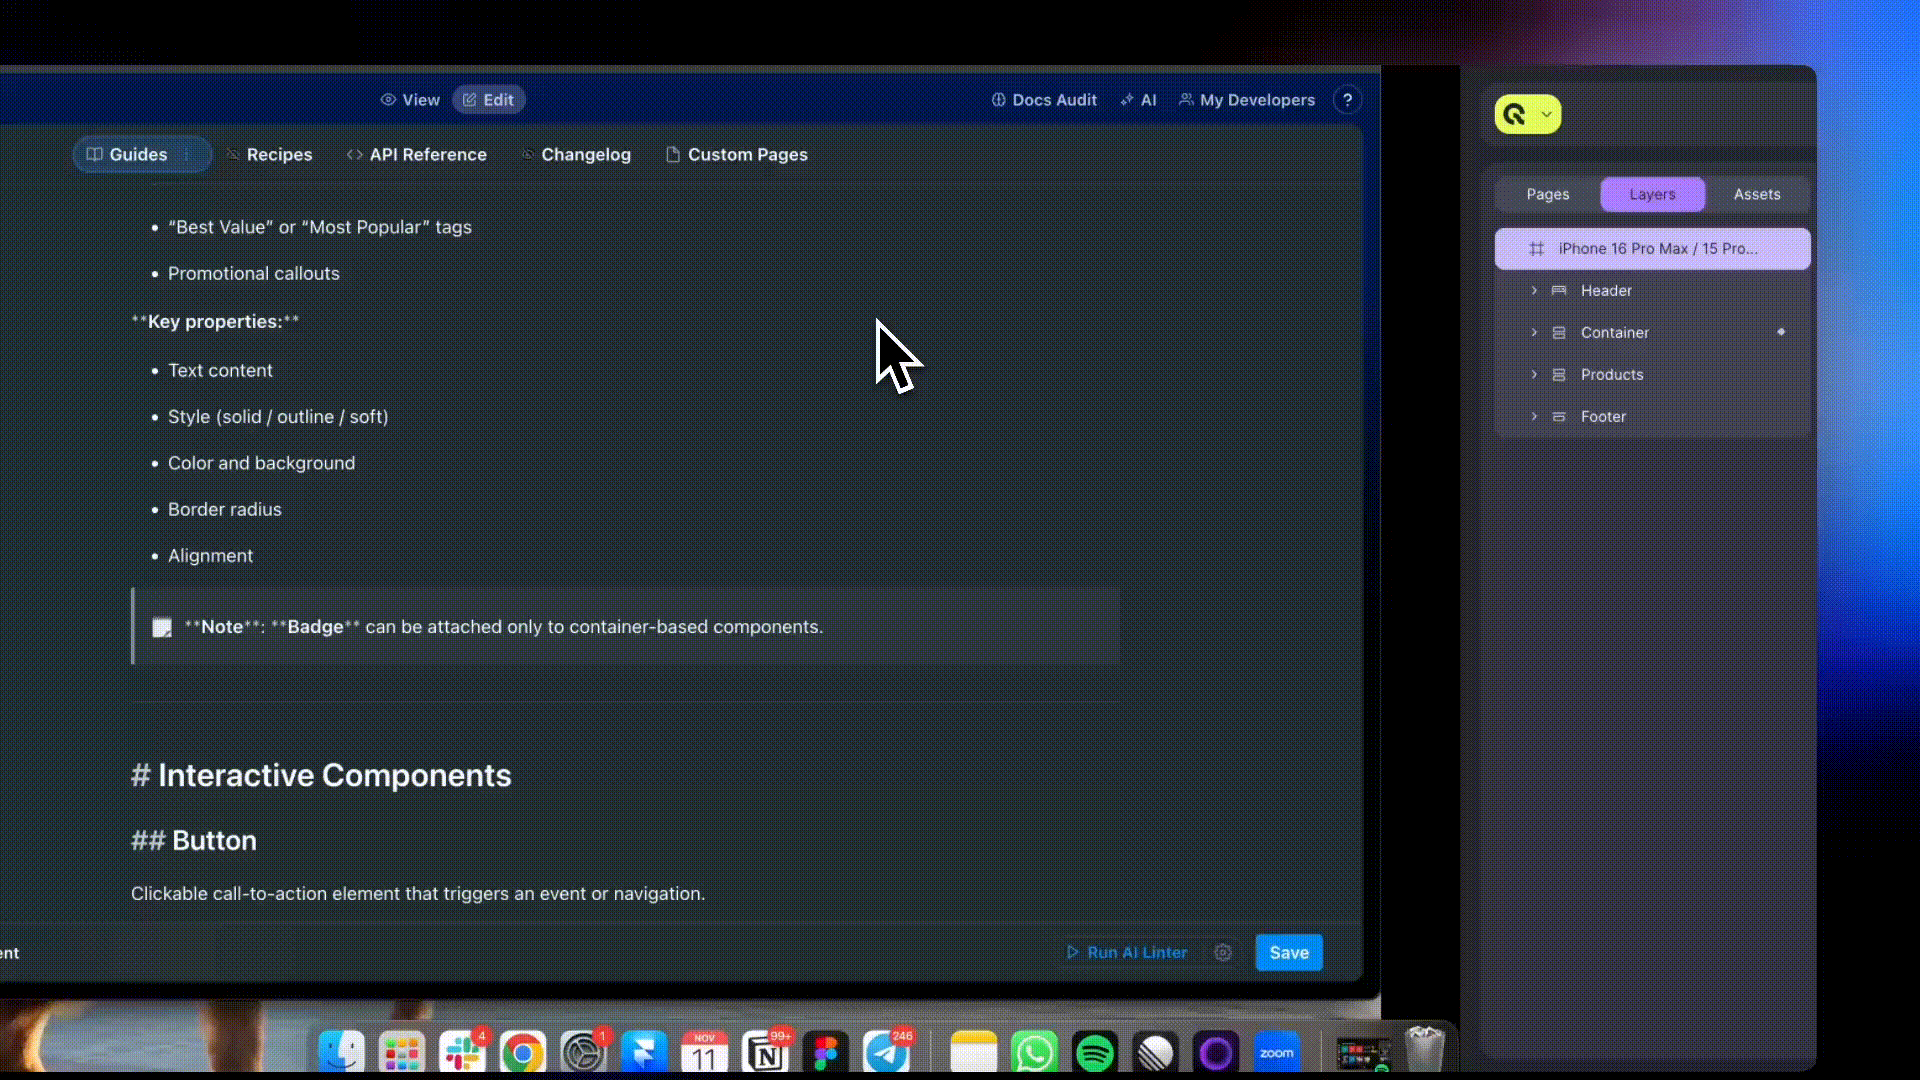Expand the Footer layer chevron
1920x1080 pixels.
tap(1534, 417)
